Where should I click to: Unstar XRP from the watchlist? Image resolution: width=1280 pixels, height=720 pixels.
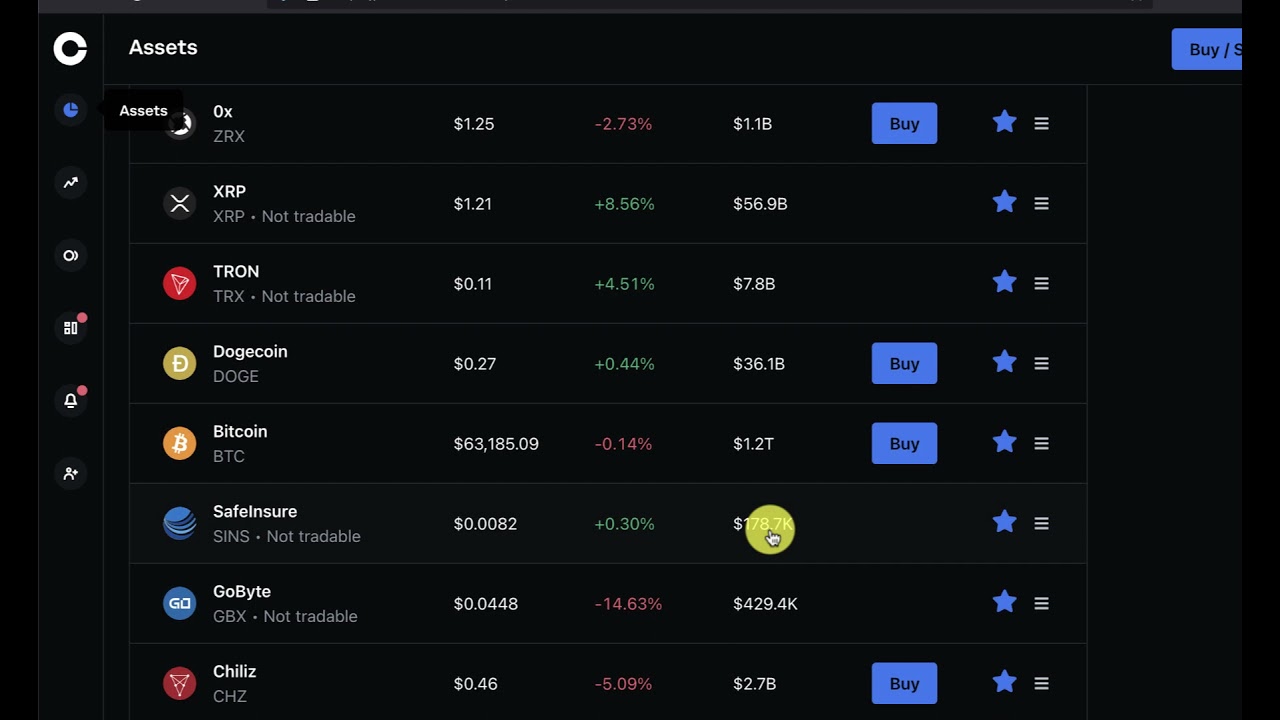(1004, 203)
